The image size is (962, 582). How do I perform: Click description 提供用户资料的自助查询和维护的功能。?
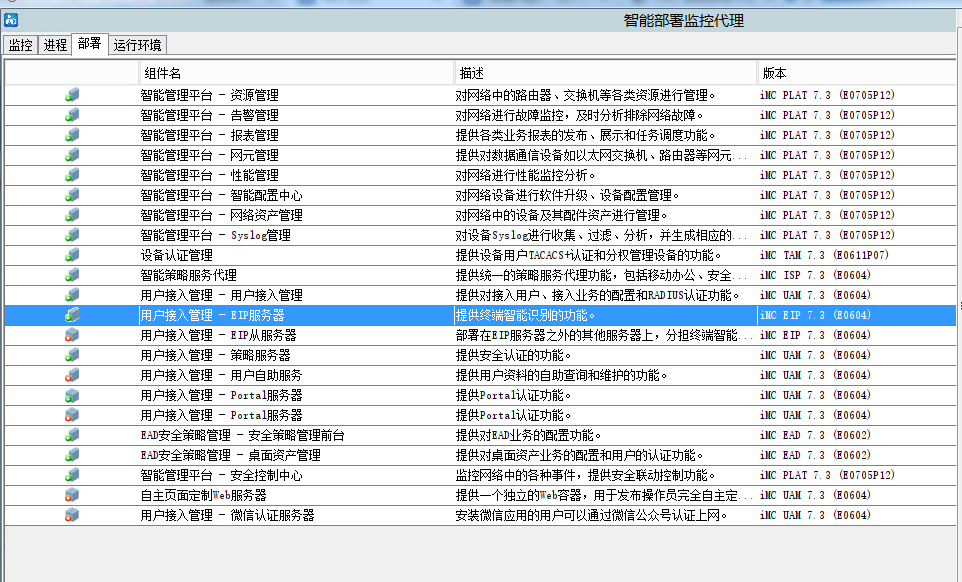(561, 375)
